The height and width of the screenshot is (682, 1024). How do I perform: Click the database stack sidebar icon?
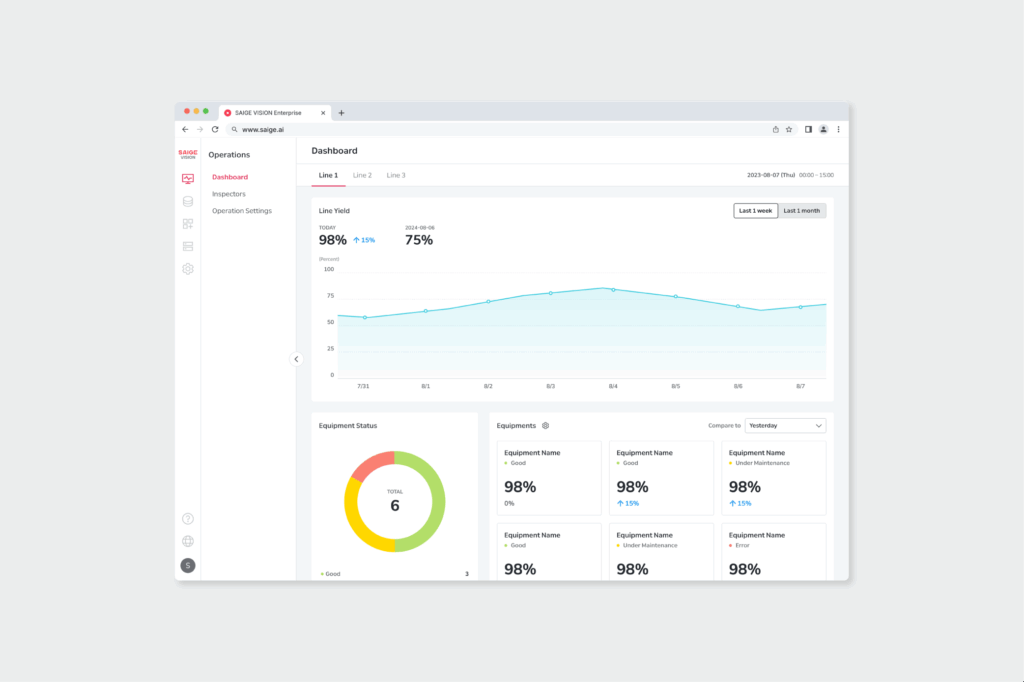[187, 201]
